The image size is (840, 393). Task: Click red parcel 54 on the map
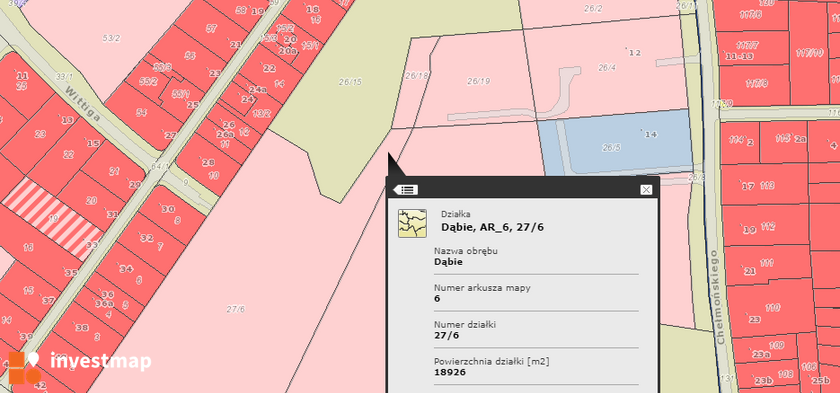(142, 114)
